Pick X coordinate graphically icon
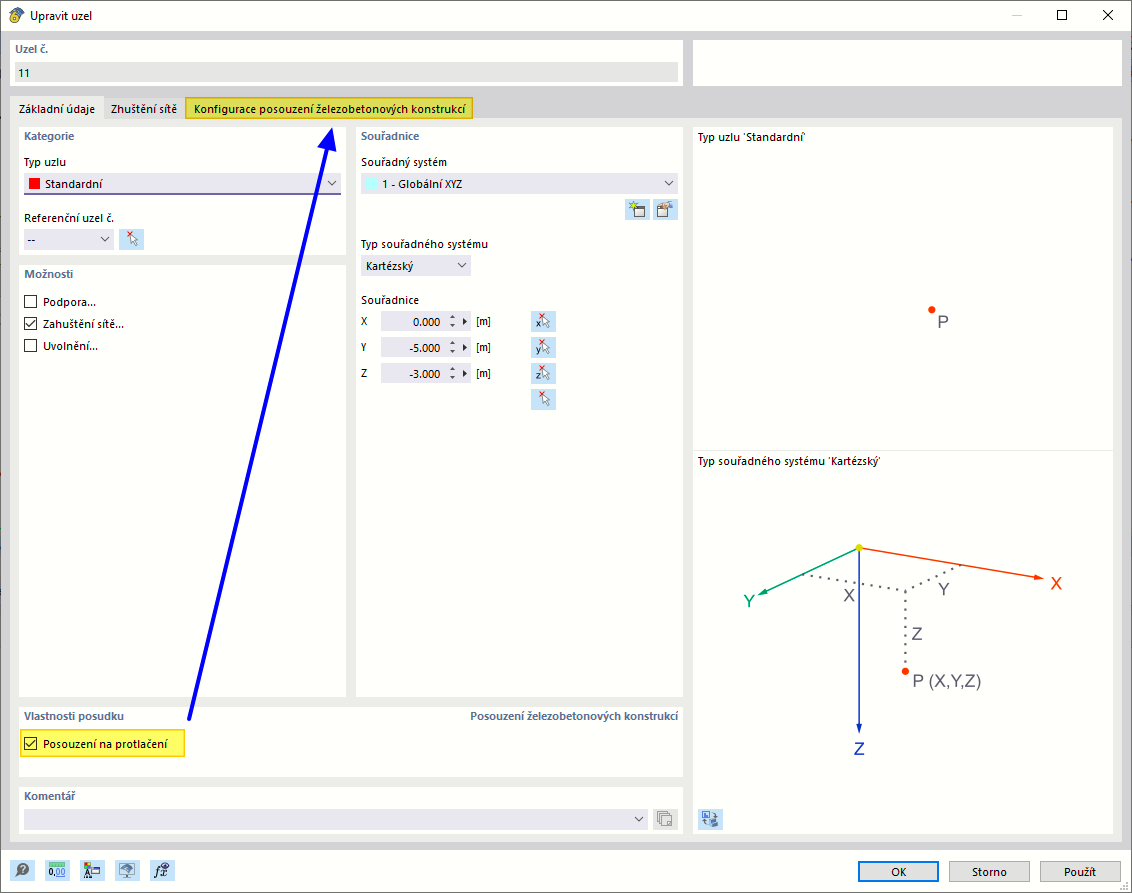This screenshot has height=893, width=1132. (543, 321)
